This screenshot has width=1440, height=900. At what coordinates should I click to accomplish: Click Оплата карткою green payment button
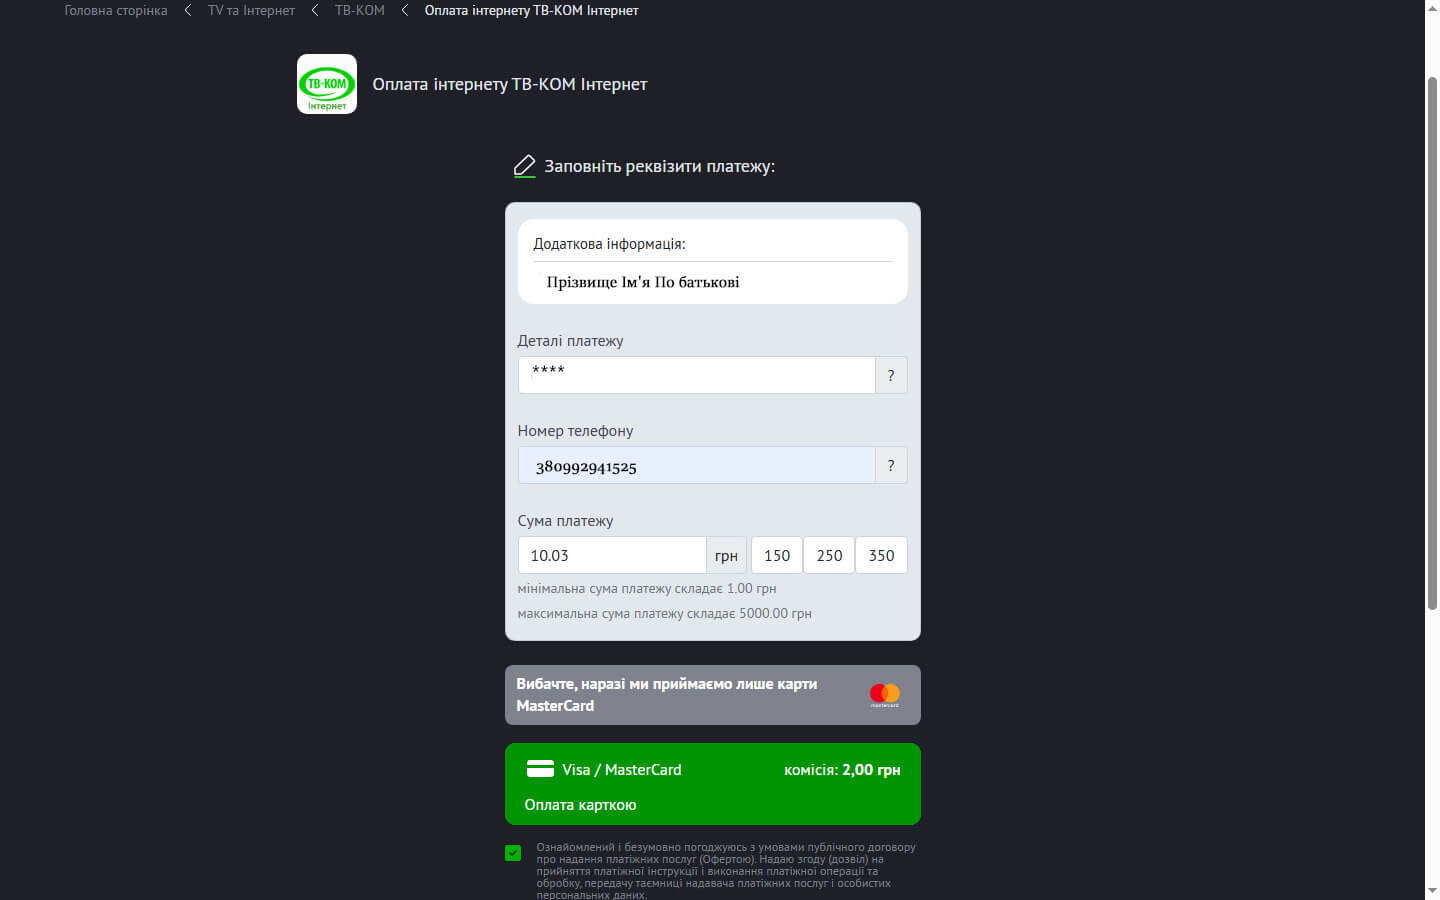713,784
